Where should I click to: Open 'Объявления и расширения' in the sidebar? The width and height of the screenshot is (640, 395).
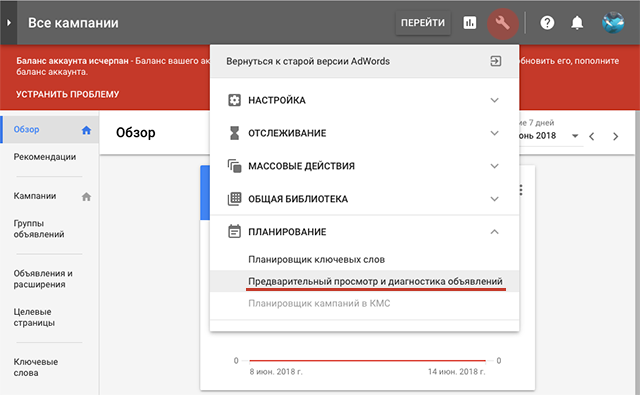click(x=43, y=279)
